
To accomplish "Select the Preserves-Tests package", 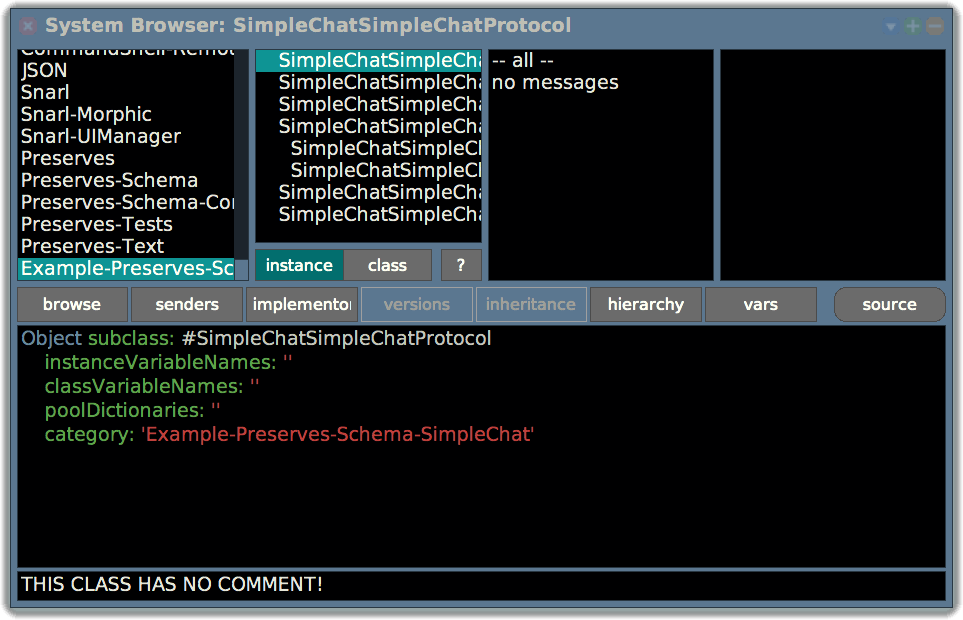I will (96, 224).
